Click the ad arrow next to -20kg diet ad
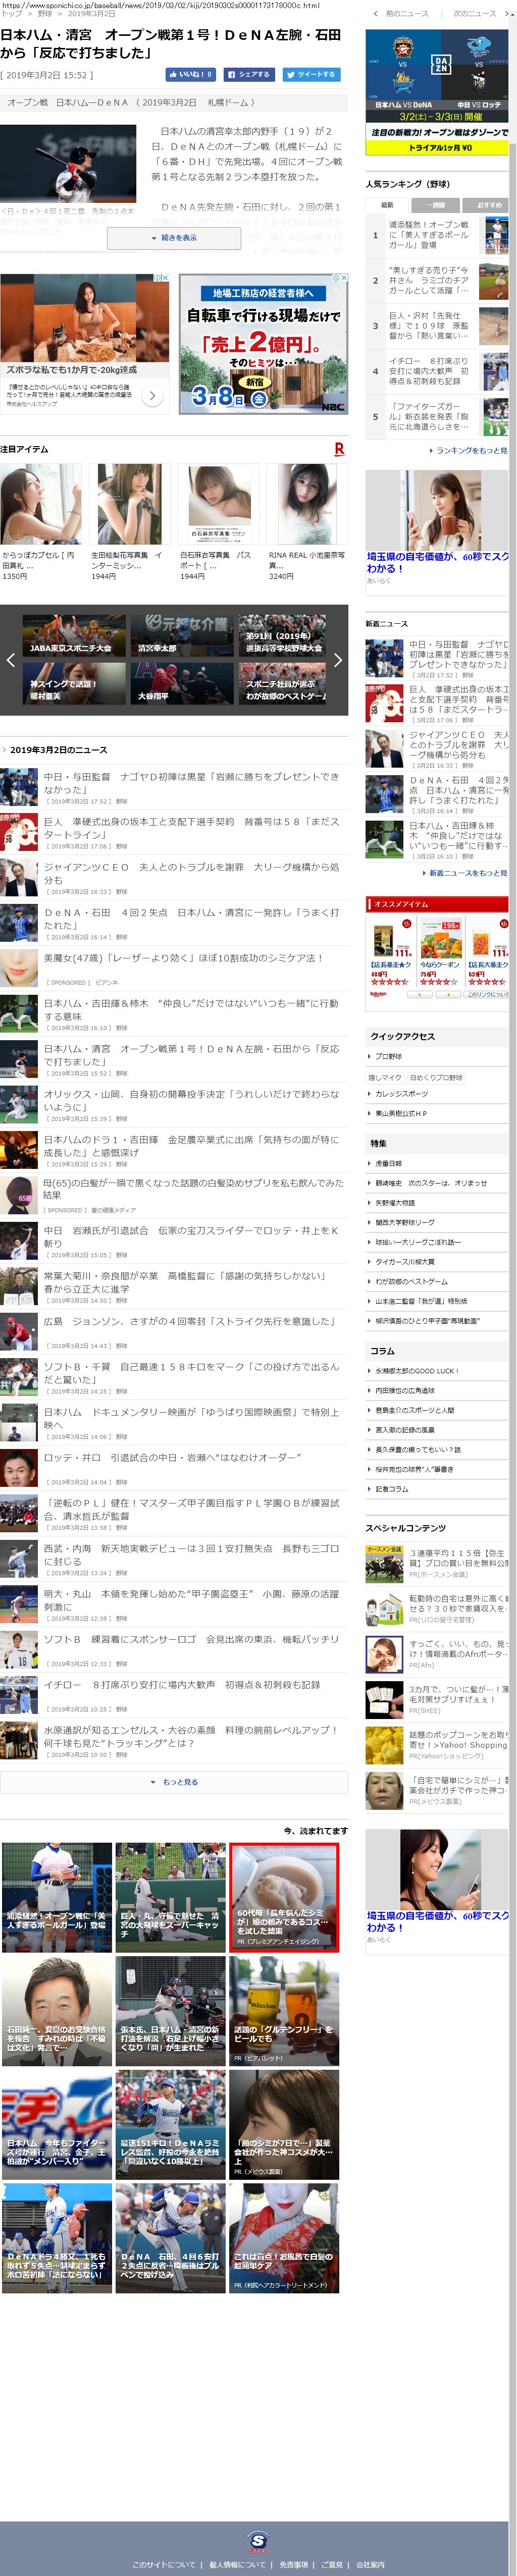This screenshot has width=517, height=2576. point(152,396)
